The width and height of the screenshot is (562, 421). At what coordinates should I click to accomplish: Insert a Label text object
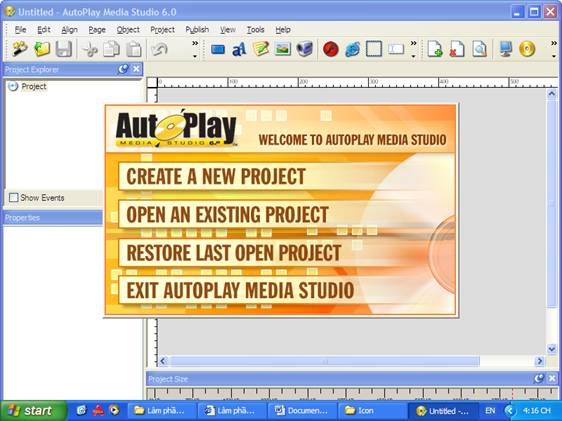pyautogui.click(x=239, y=49)
